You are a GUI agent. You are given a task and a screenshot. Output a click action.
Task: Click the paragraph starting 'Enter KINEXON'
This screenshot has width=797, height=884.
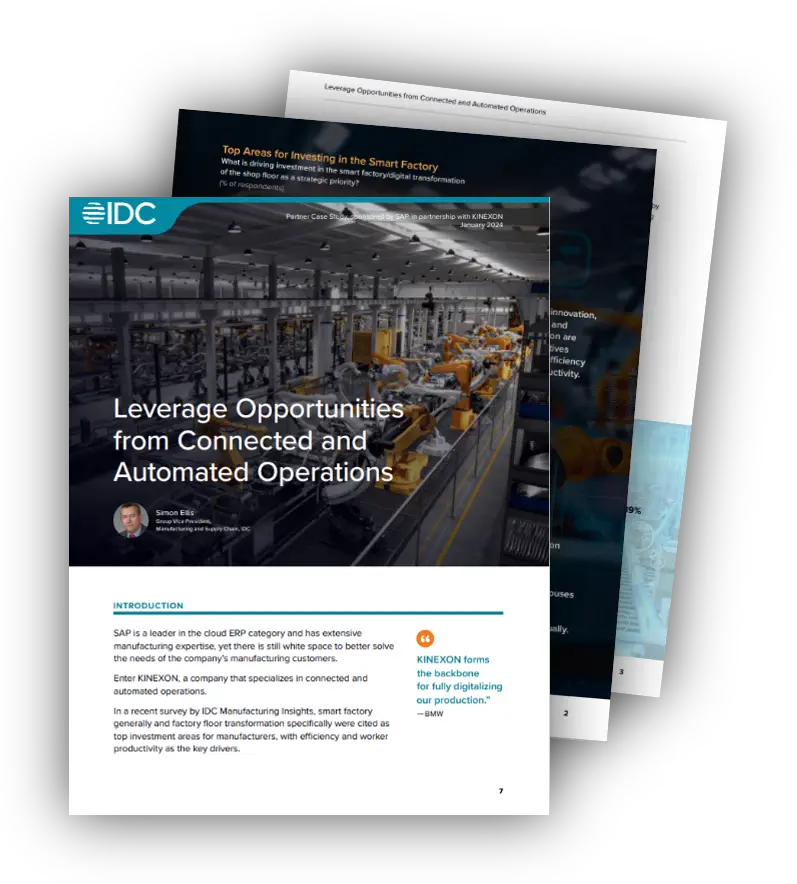[x=240, y=684]
